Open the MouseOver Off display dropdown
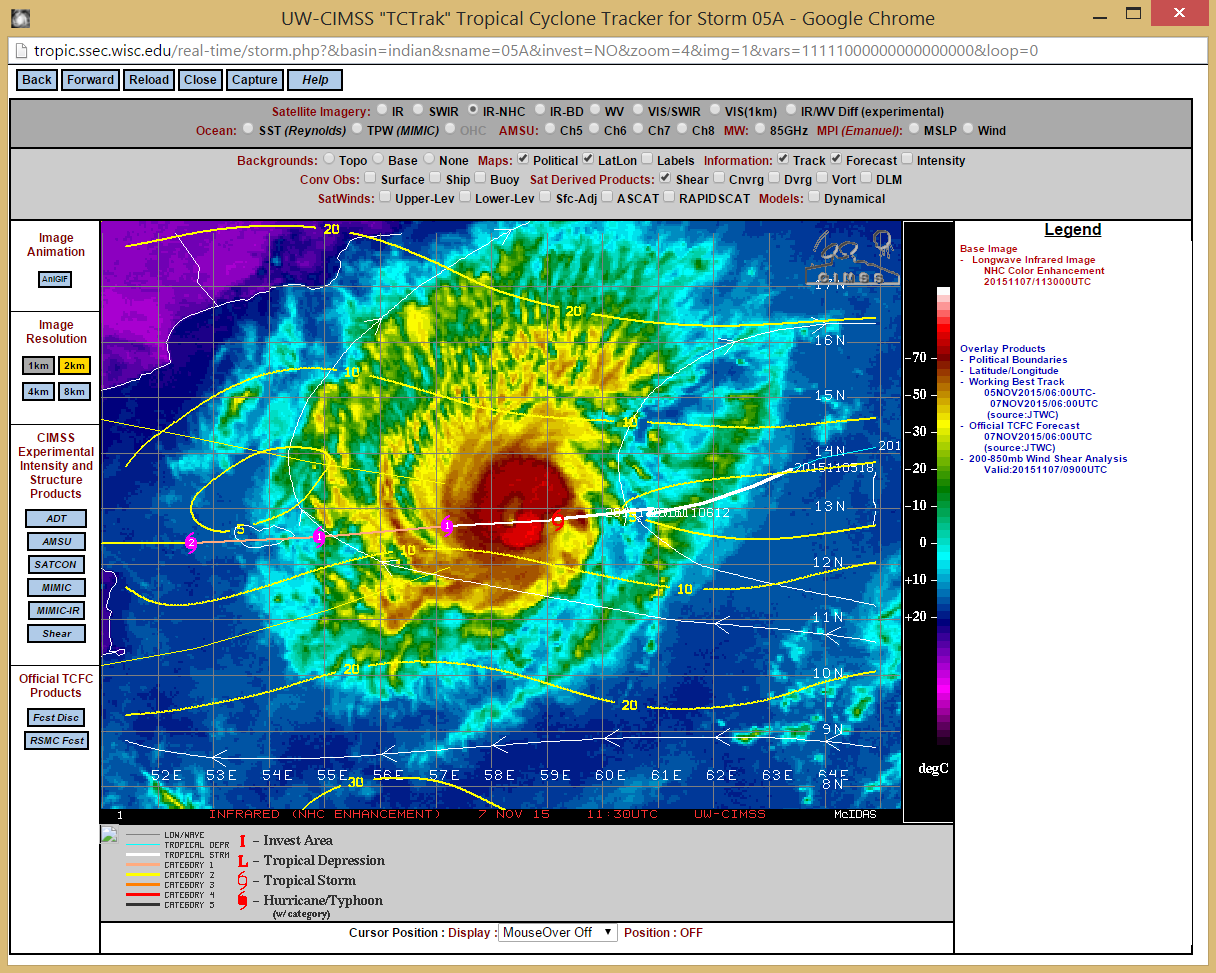Viewport: 1216px width, 973px height. pos(558,932)
